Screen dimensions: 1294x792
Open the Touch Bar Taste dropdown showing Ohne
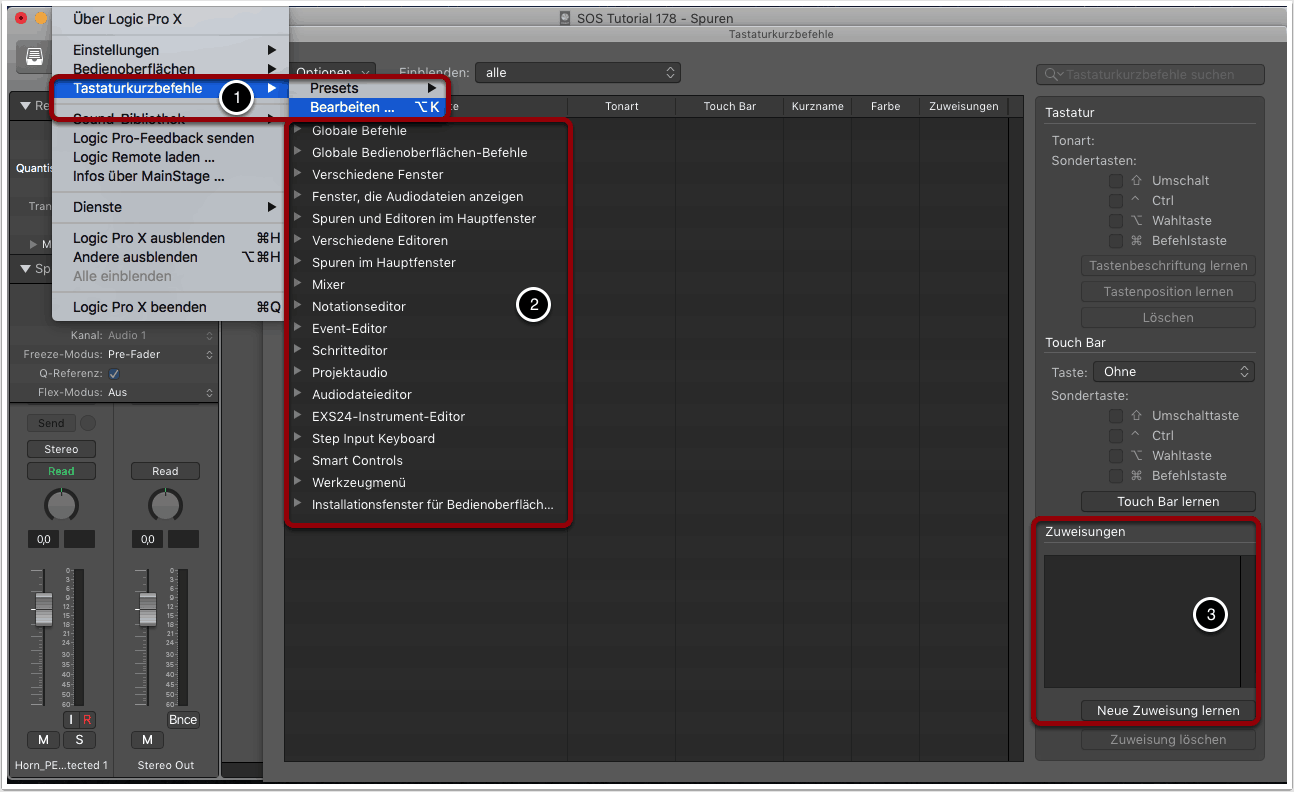1173,372
